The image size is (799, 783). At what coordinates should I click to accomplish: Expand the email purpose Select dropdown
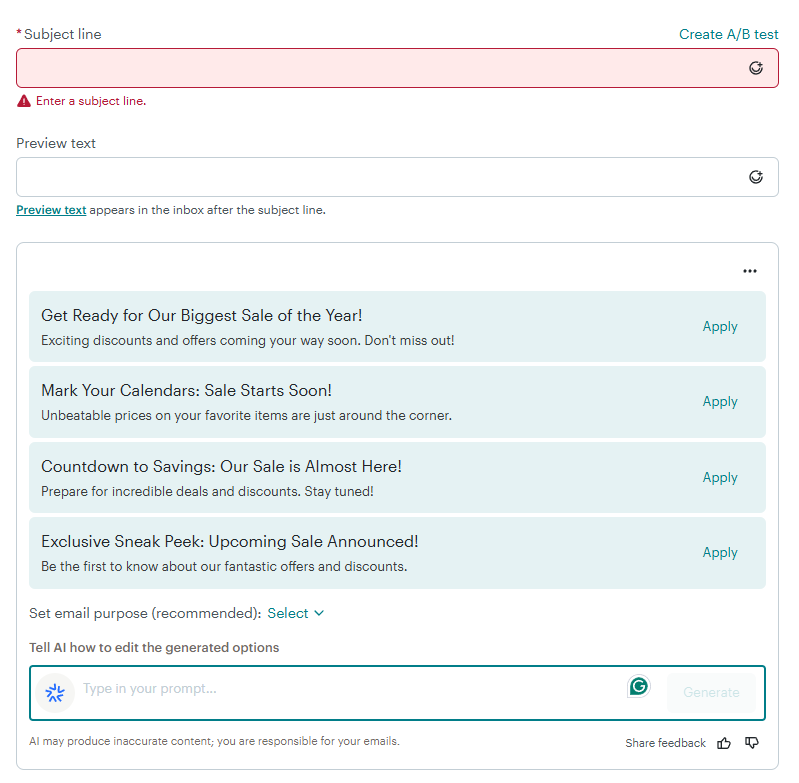(296, 613)
